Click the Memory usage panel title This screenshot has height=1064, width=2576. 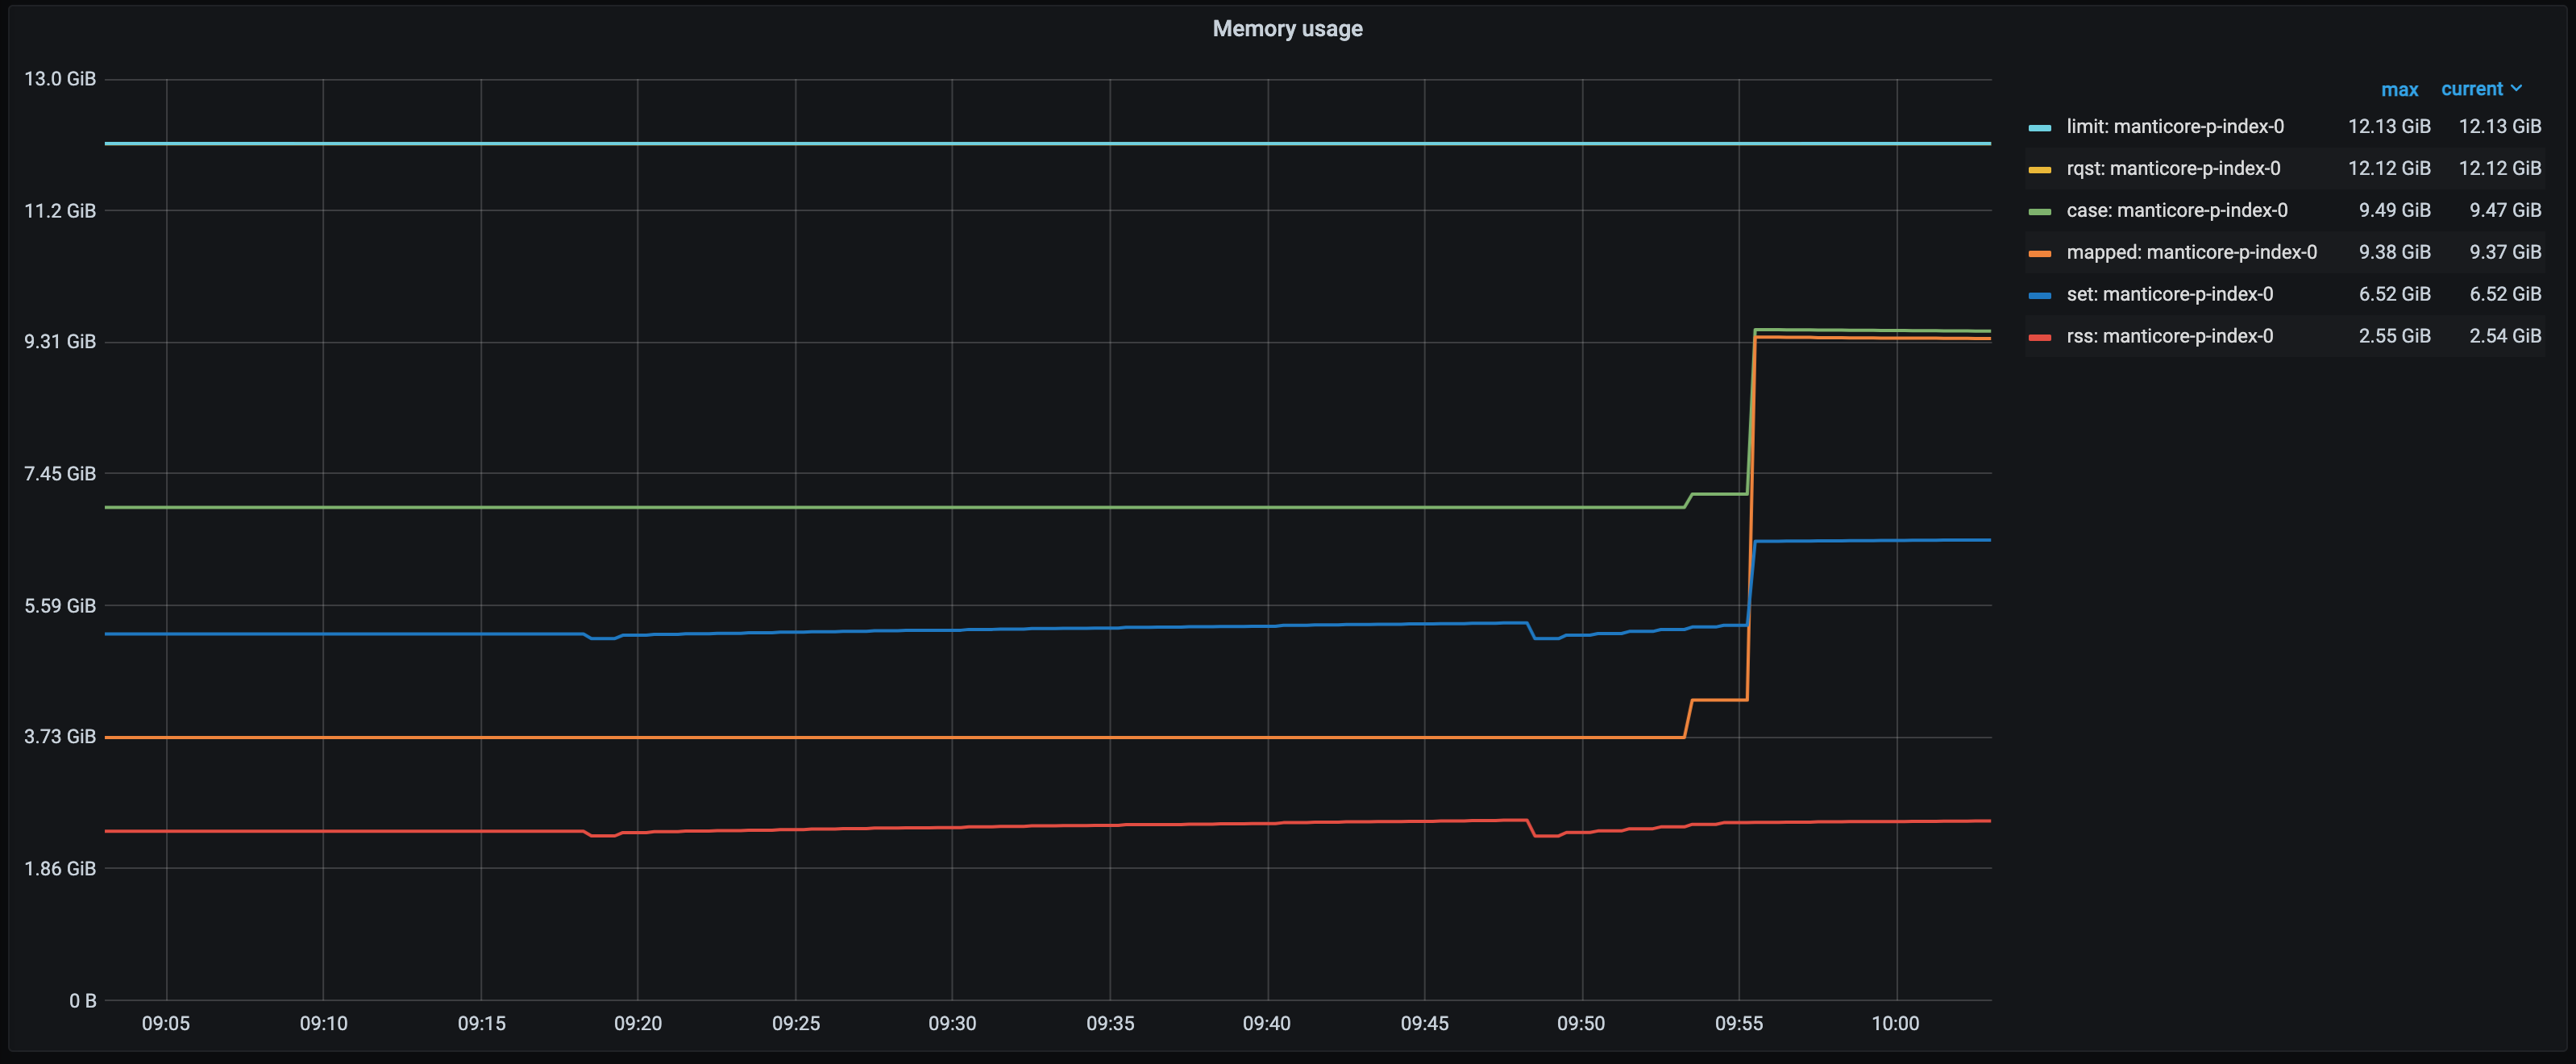1287,29
